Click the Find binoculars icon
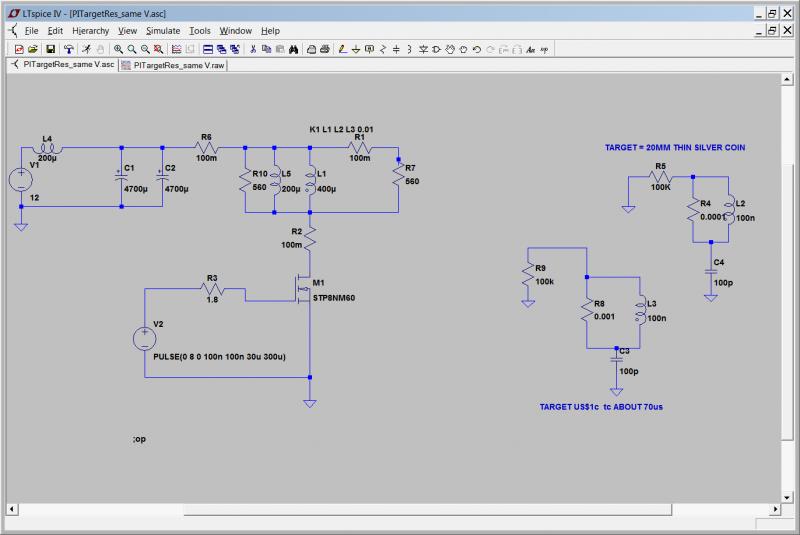The width and height of the screenshot is (800, 535). click(x=294, y=48)
